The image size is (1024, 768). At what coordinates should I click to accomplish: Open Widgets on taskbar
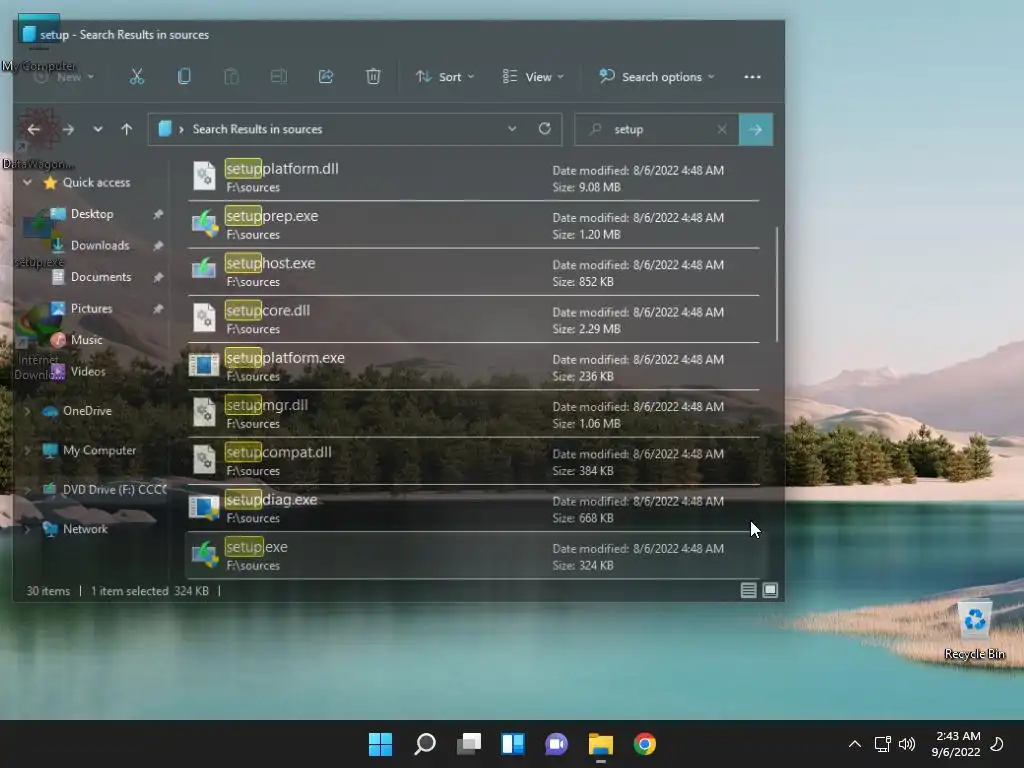click(x=513, y=744)
